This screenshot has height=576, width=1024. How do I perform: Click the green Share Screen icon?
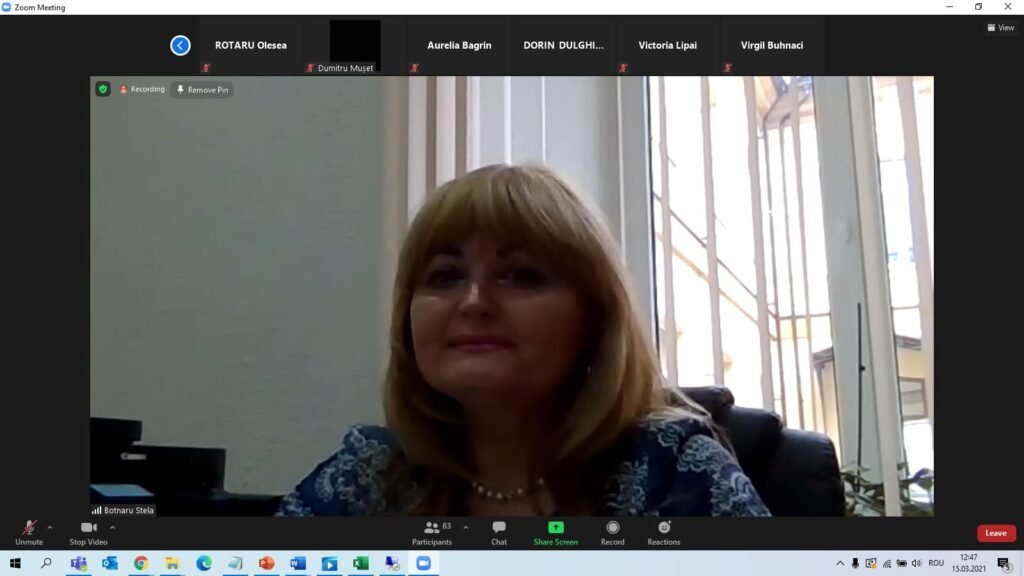(556, 527)
